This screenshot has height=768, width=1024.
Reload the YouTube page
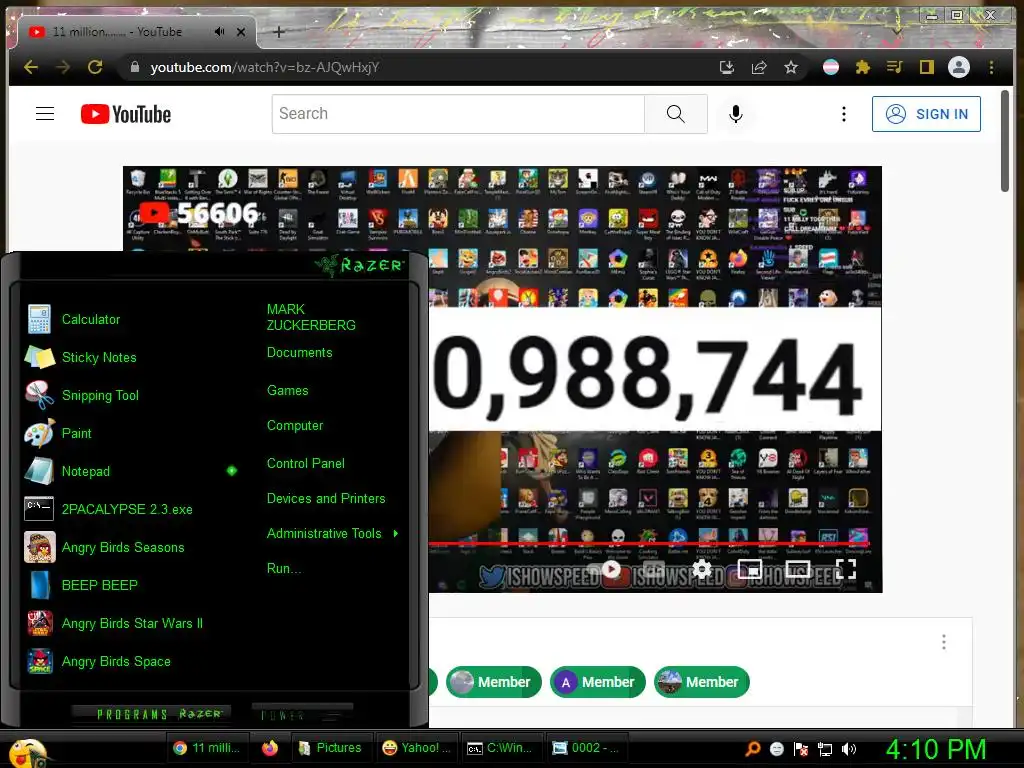point(95,67)
